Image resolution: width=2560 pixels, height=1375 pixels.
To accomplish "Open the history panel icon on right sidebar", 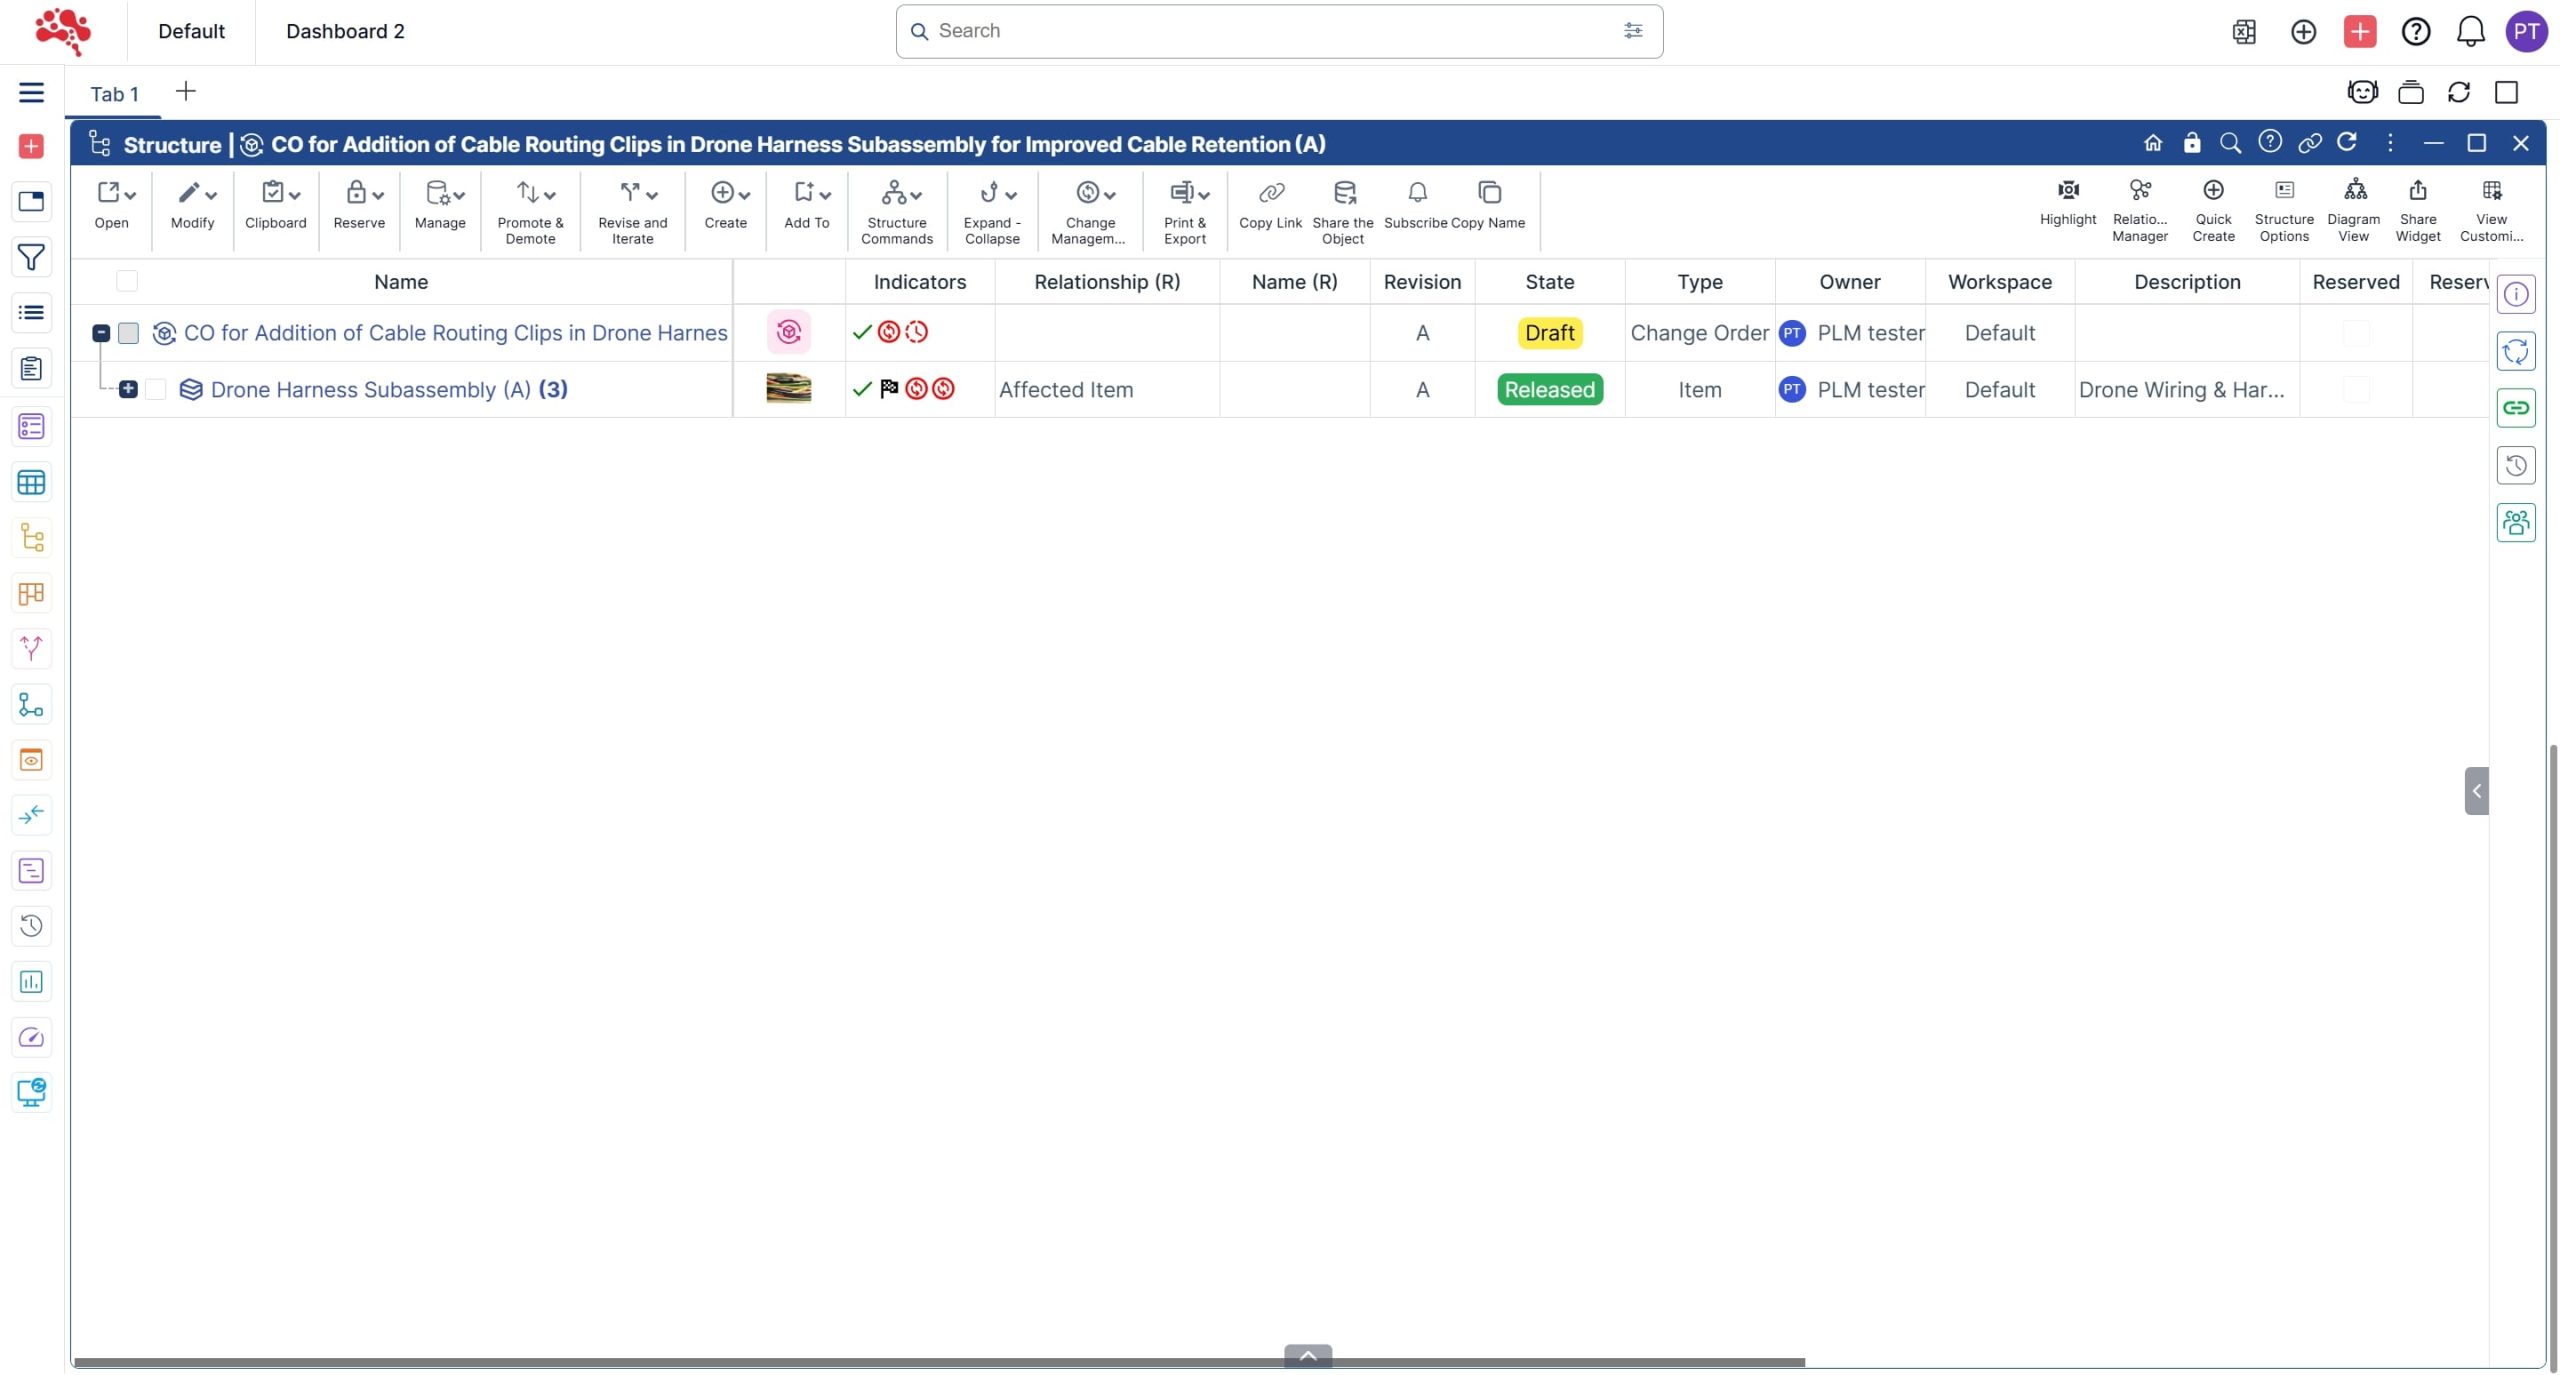I will [x=2515, y=465].
